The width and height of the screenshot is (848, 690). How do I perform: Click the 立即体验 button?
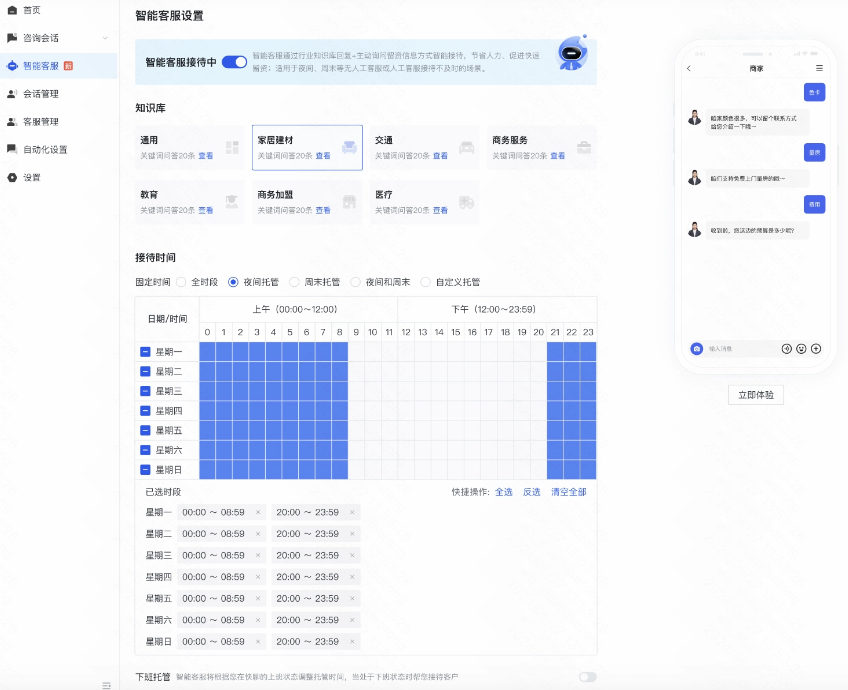coord(755,395)
